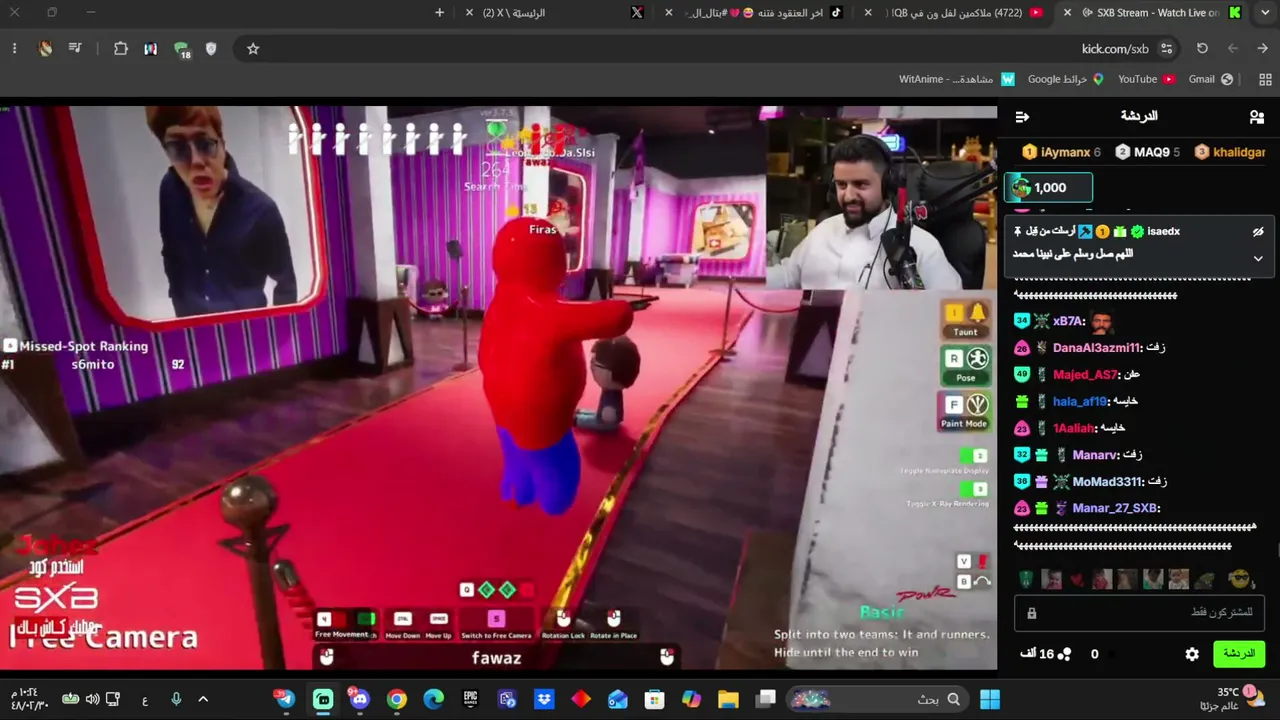Open the Chrome three-dot menu
Image resolution: width=1280 pixels, height=720 pixels.
pos(14,49)
